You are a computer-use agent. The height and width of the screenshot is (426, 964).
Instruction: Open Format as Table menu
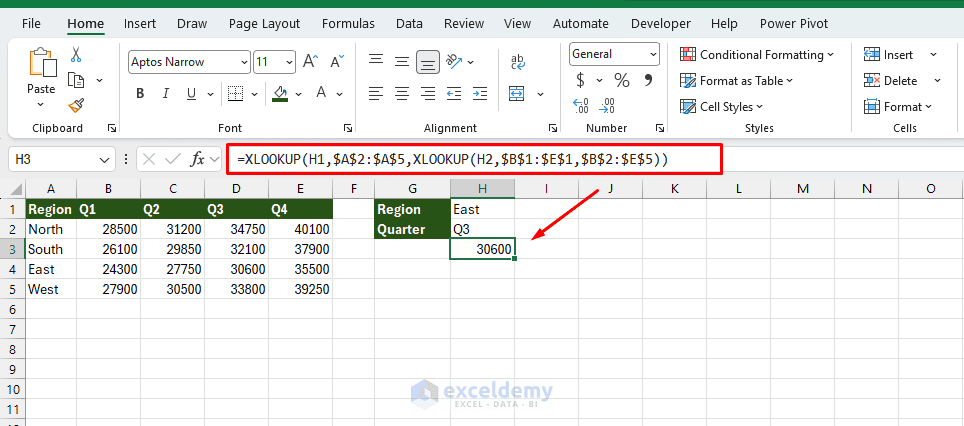coord(737,81)
